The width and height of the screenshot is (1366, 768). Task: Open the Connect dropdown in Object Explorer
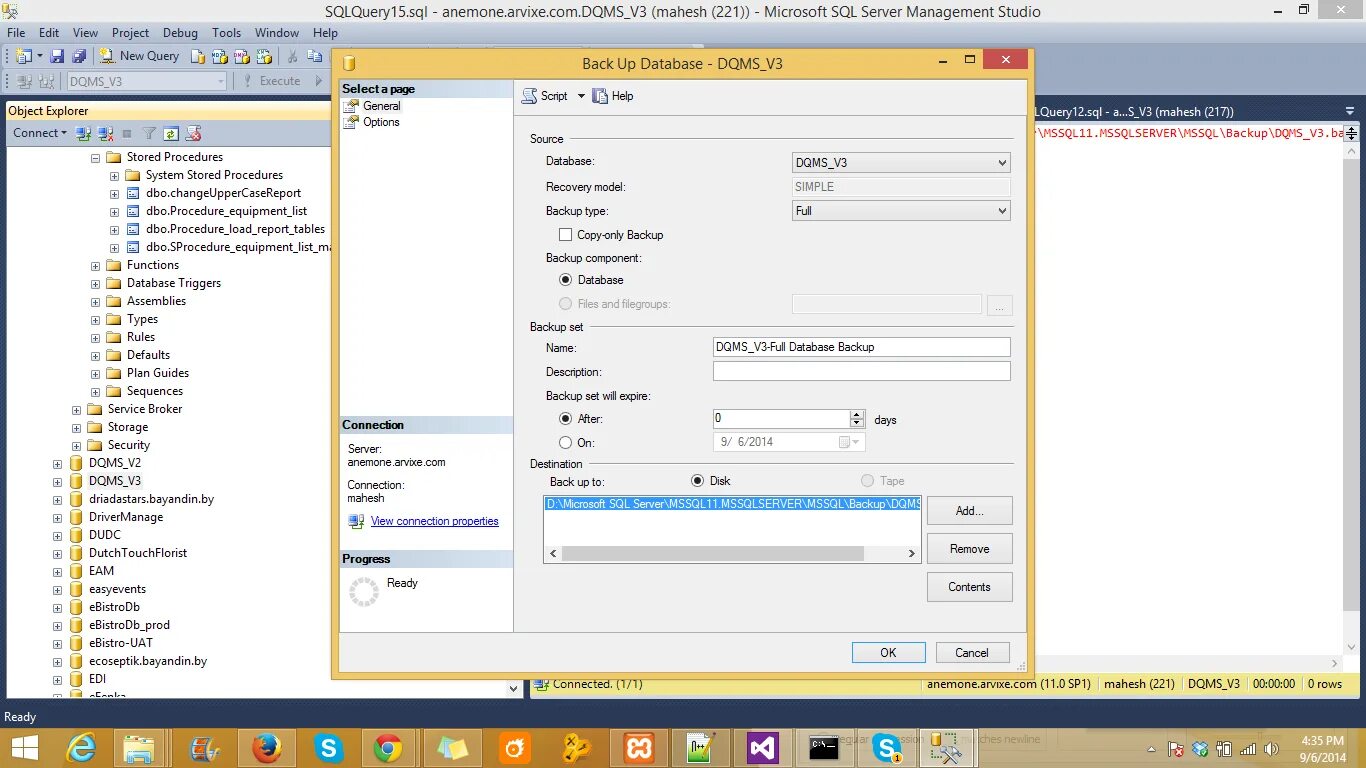click(x=41, y=133)
